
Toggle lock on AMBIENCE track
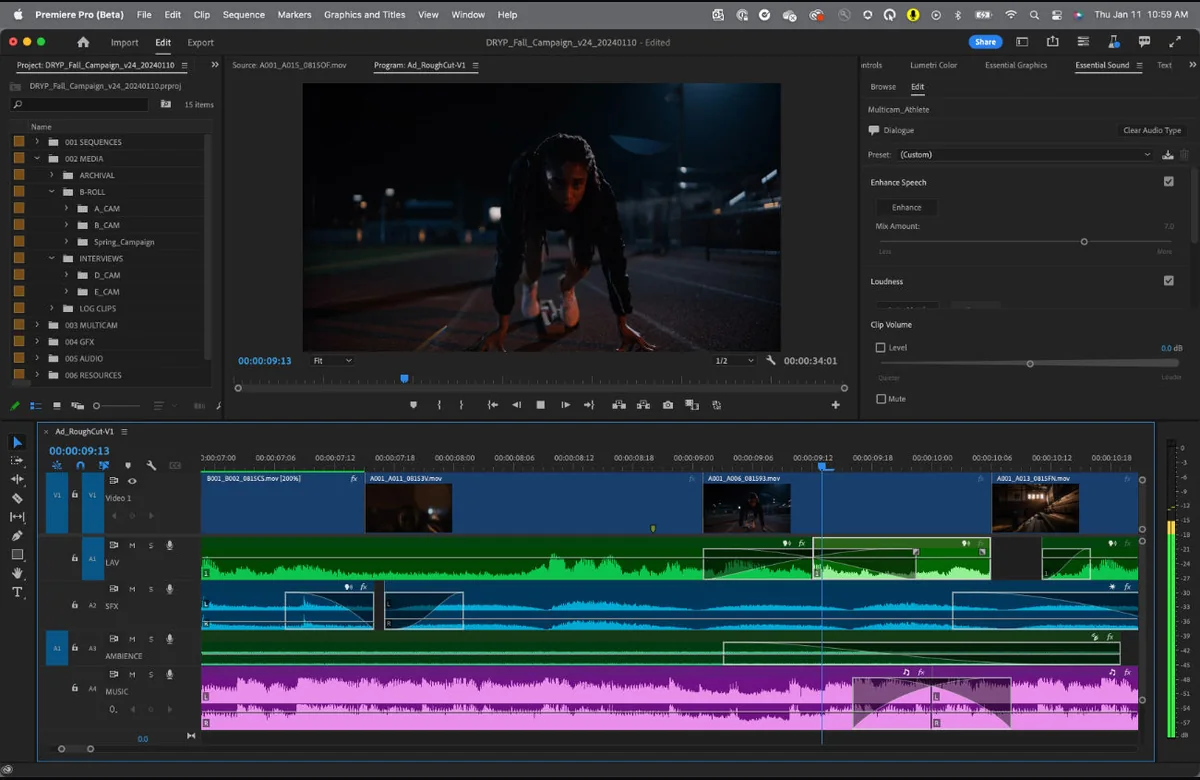[75, 648]
